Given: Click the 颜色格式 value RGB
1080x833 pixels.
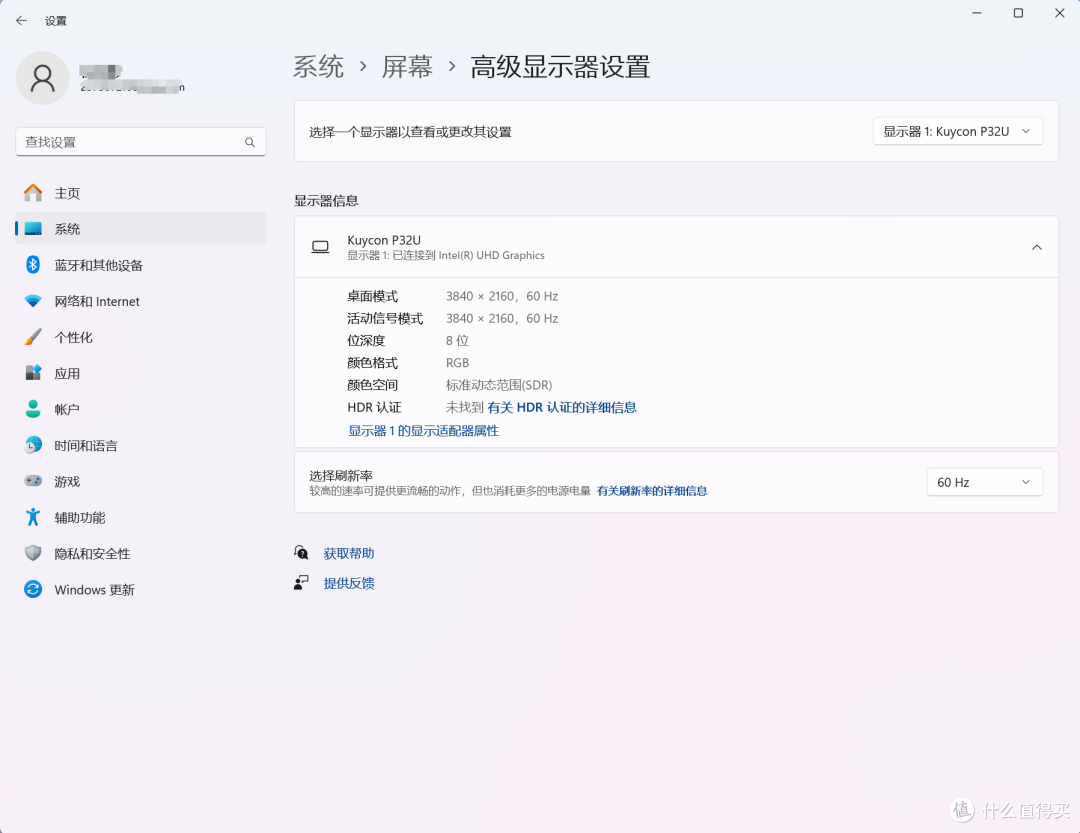Looking at the screenshot, I should pyautogui.click(x=457, y=362).
